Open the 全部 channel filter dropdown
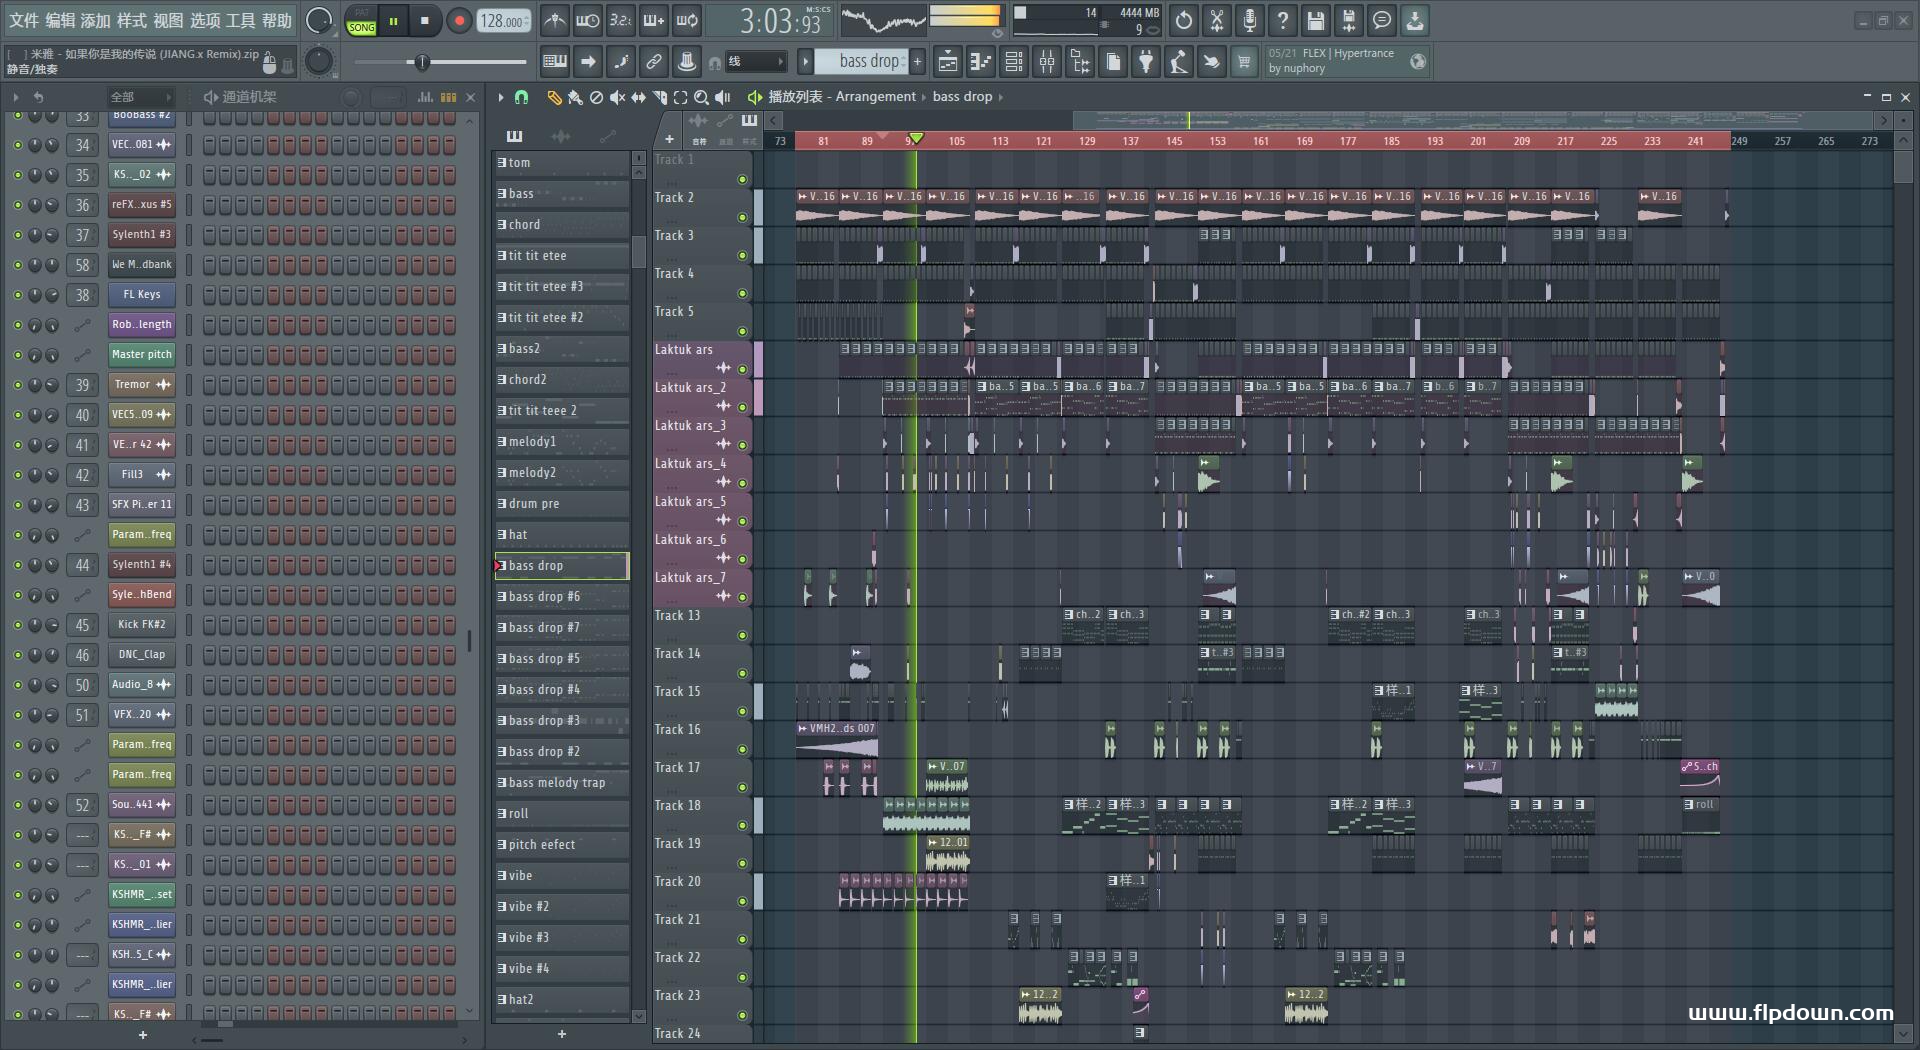Screen dimensions: 1920x1050 click(140, 97)
